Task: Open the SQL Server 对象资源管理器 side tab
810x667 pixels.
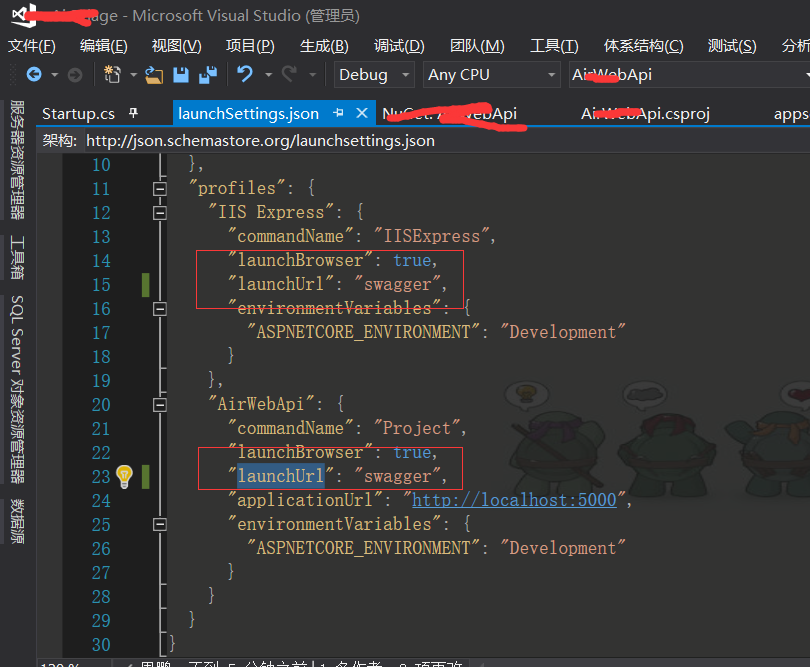Action: (x=18, y=390)
